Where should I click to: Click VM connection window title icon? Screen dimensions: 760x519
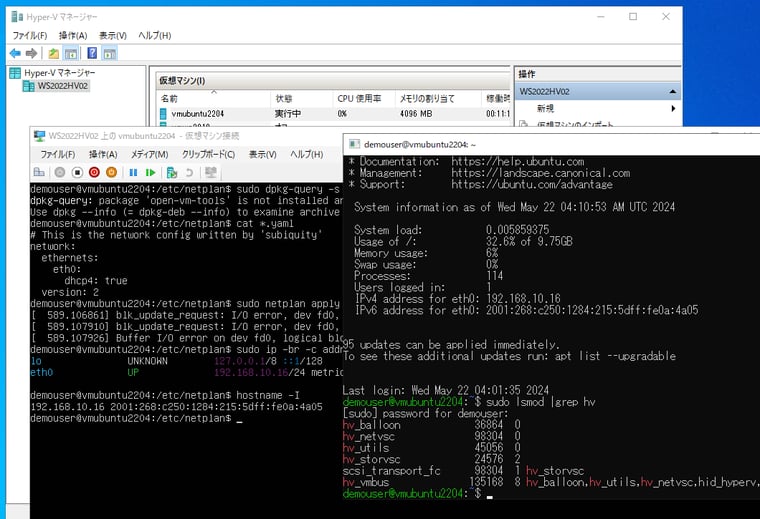[39, 136]
